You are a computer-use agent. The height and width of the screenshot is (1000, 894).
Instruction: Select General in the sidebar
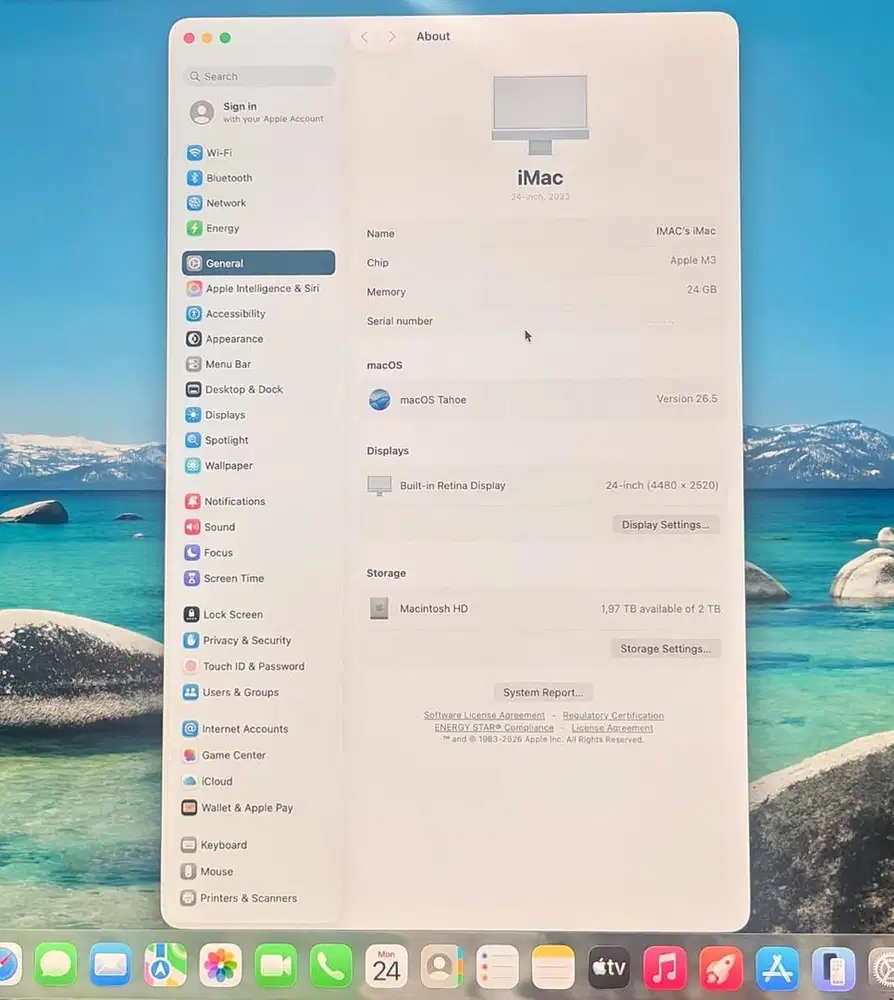pyautogui.click(x=258, y=263)
